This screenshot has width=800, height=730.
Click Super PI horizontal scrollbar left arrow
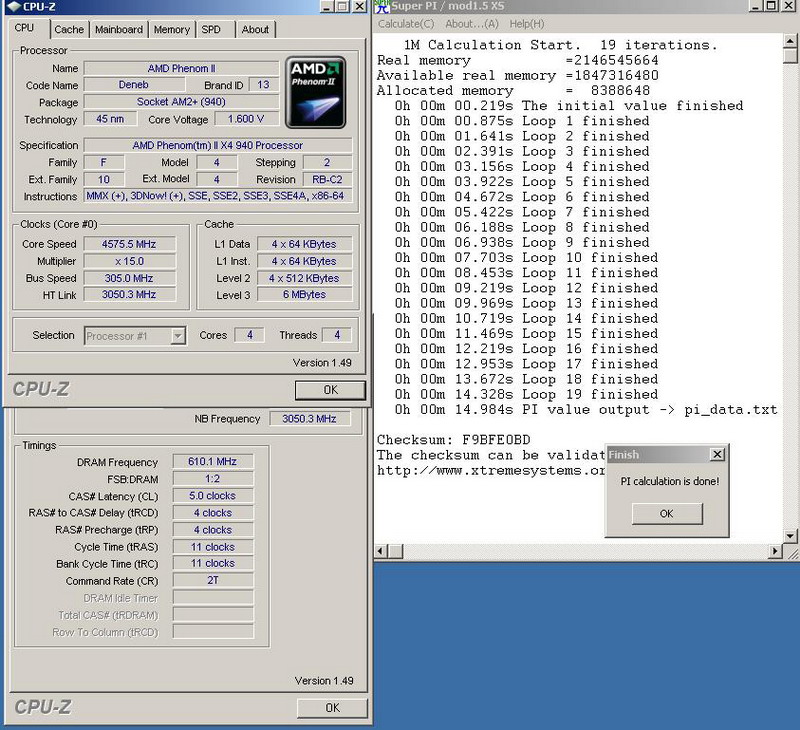[x=381, y=551]
